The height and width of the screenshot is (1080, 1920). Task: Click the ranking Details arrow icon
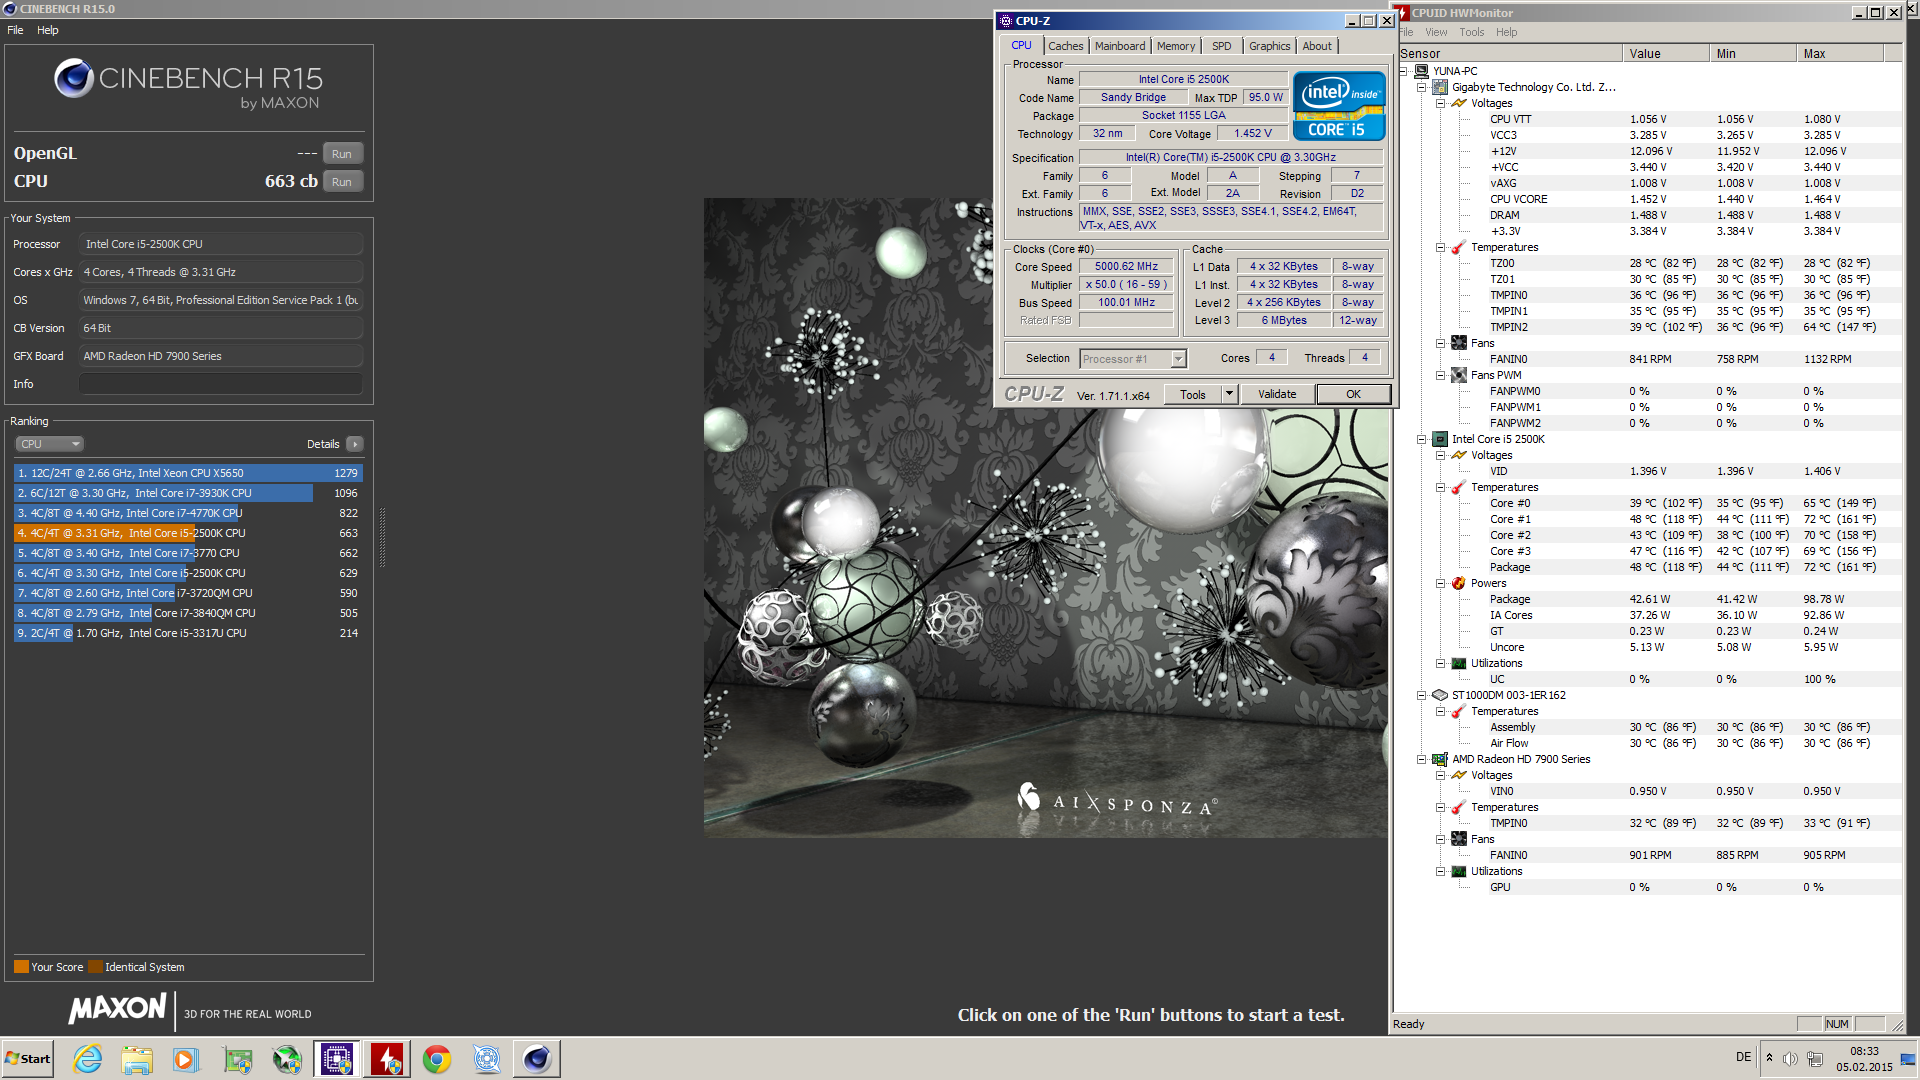[x=355, y=444]
